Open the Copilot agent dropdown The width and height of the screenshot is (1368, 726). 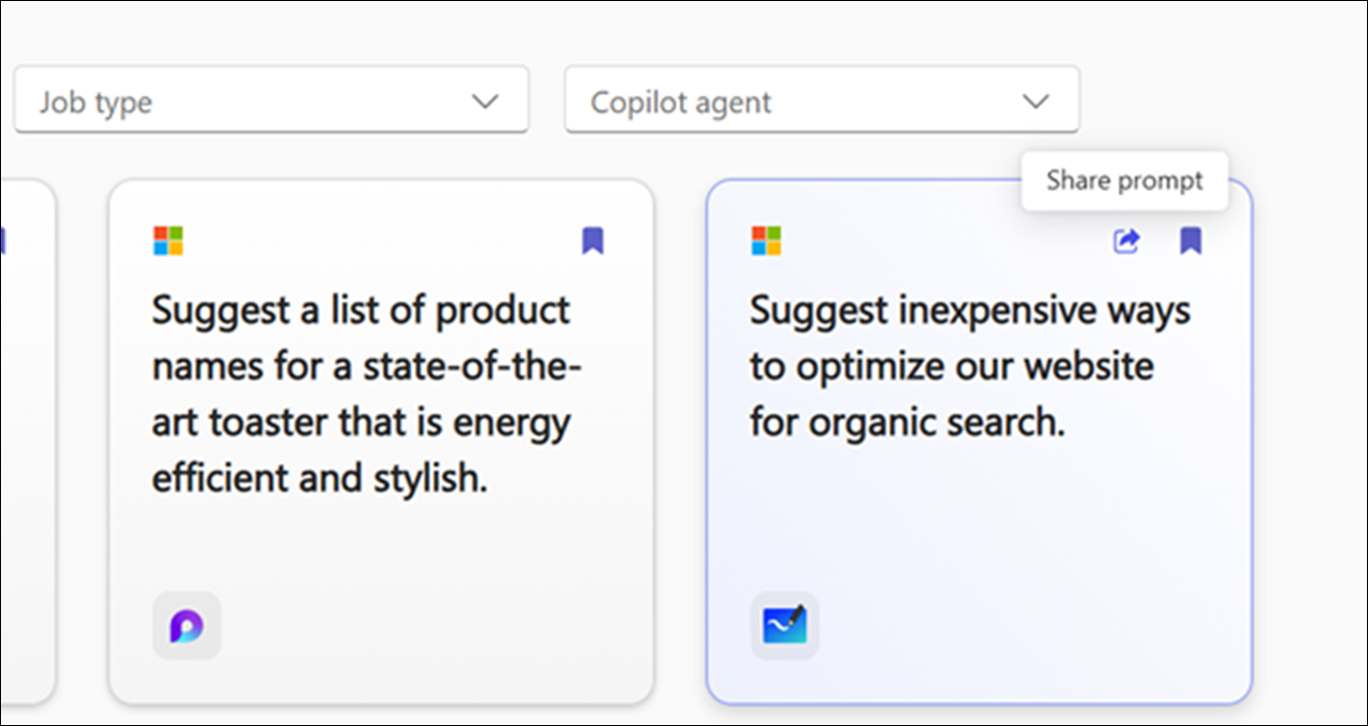pyautogui.click(x=820, y=100)
